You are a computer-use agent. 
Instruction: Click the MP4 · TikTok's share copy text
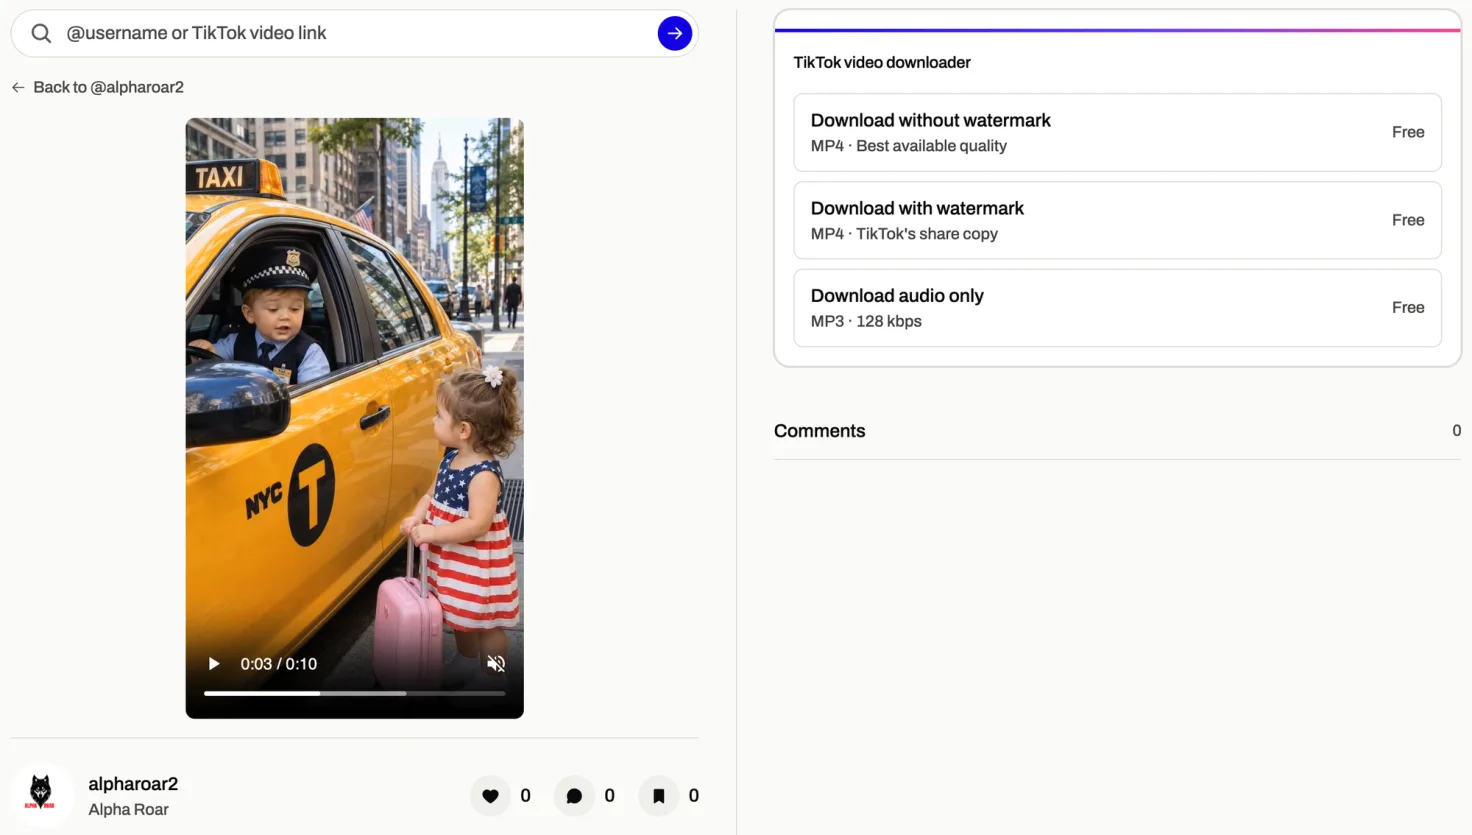coord(904,234)
